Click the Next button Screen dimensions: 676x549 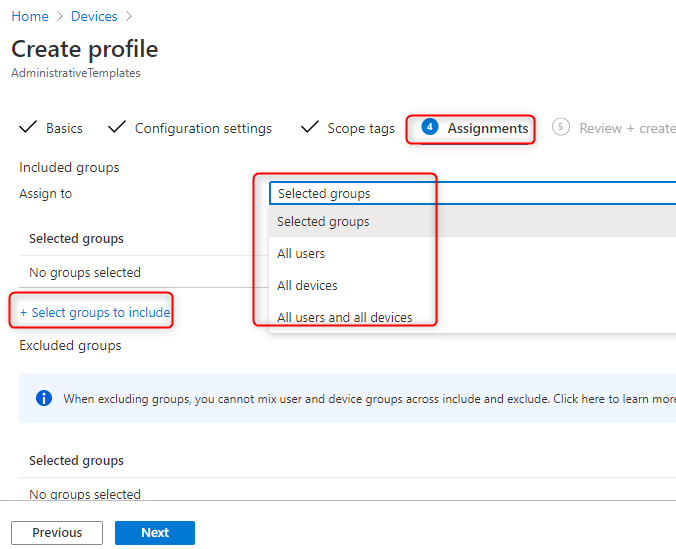155,533
